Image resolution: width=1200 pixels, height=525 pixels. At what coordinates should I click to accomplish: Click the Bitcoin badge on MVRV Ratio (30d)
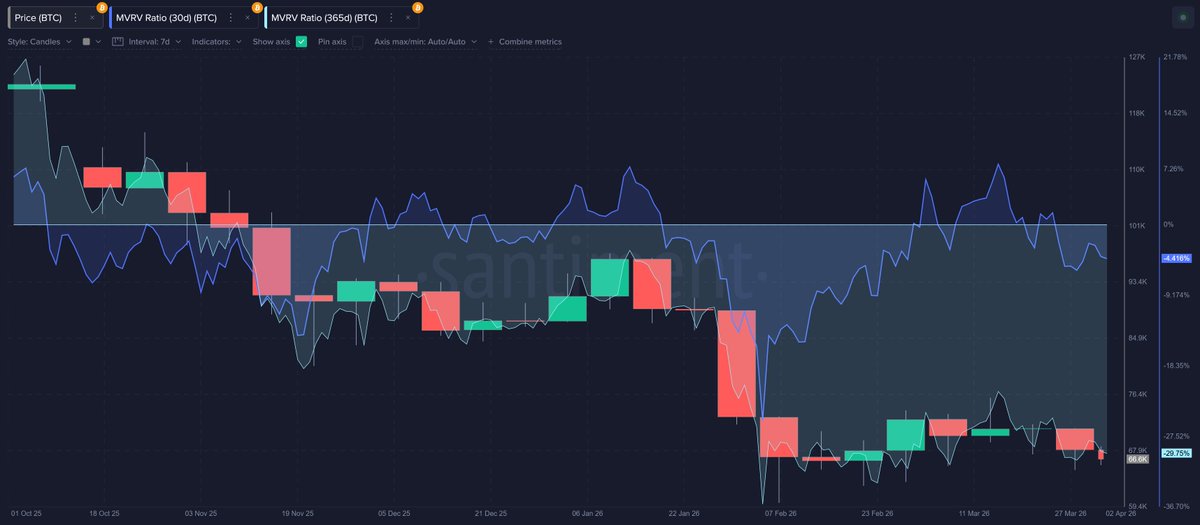point(256,7)
